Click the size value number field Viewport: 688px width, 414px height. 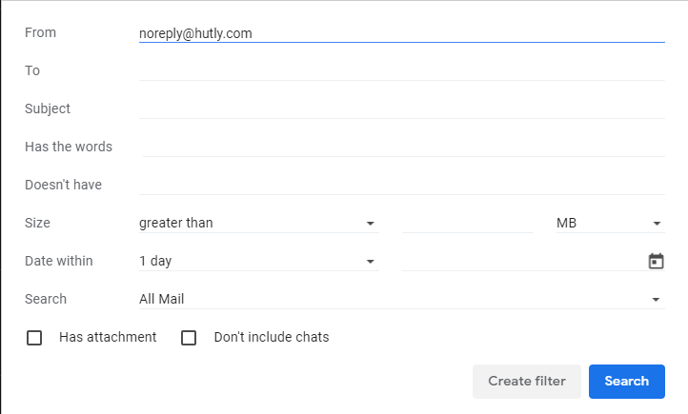click(467, 223)
